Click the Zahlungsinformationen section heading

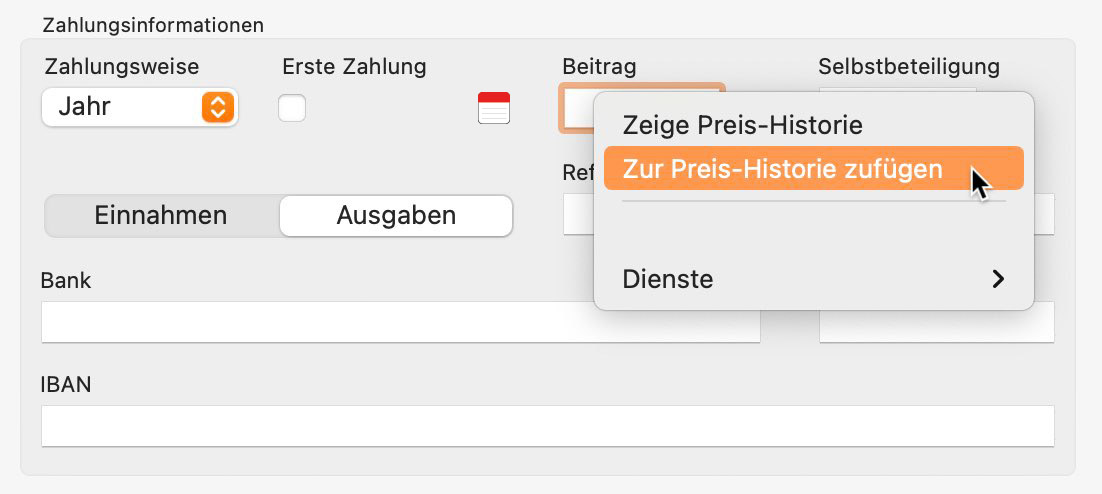pos(153,25)
